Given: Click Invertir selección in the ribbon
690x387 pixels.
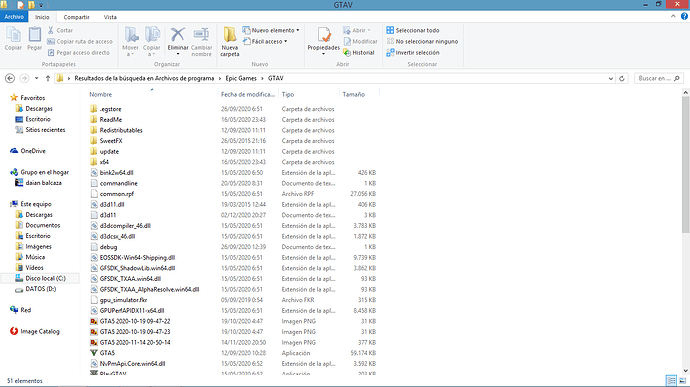Looking at the screenshot, I should pos(412,52).
